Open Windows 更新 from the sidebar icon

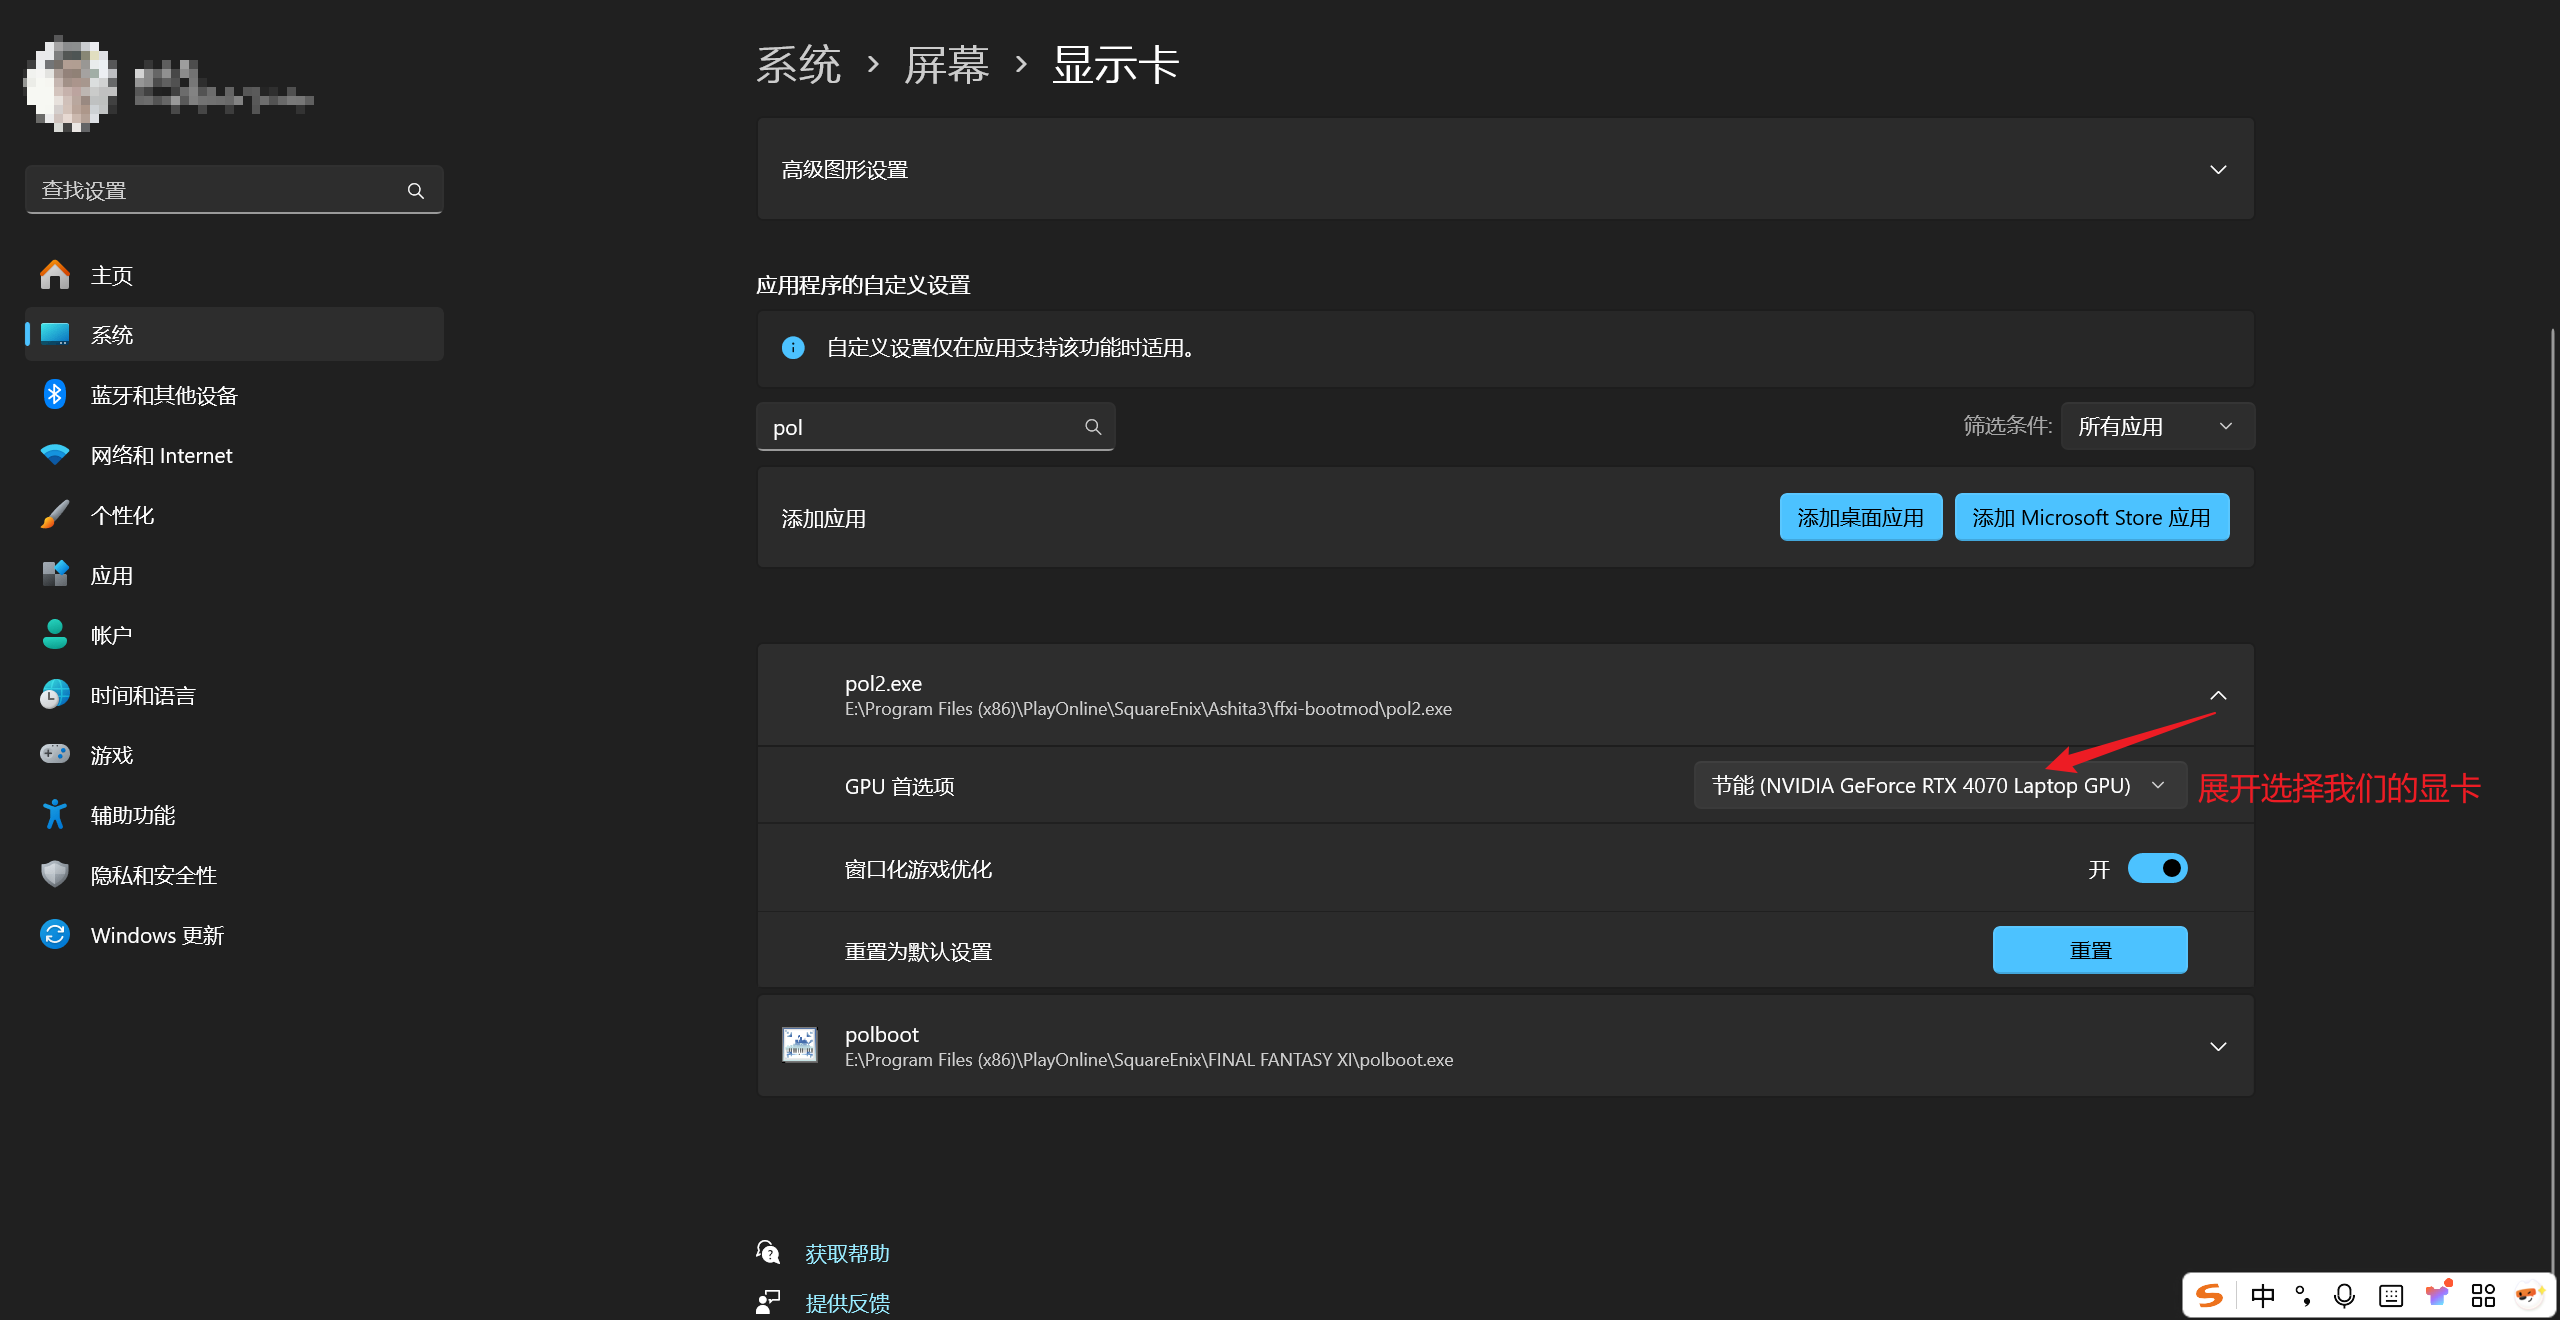pos(55,934)
